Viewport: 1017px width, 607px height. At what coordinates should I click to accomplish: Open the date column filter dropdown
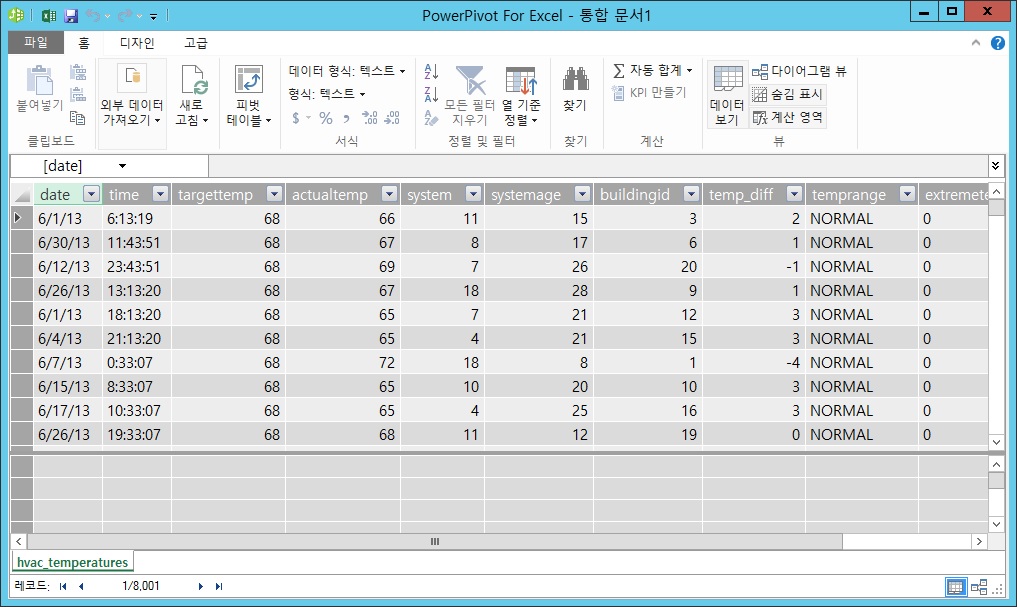[91, 194]
